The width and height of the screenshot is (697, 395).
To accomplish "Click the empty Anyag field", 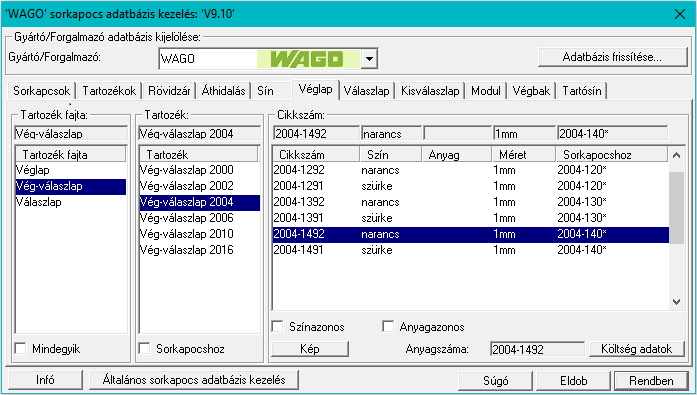I will pyautogui.click(x=457, y=133).
